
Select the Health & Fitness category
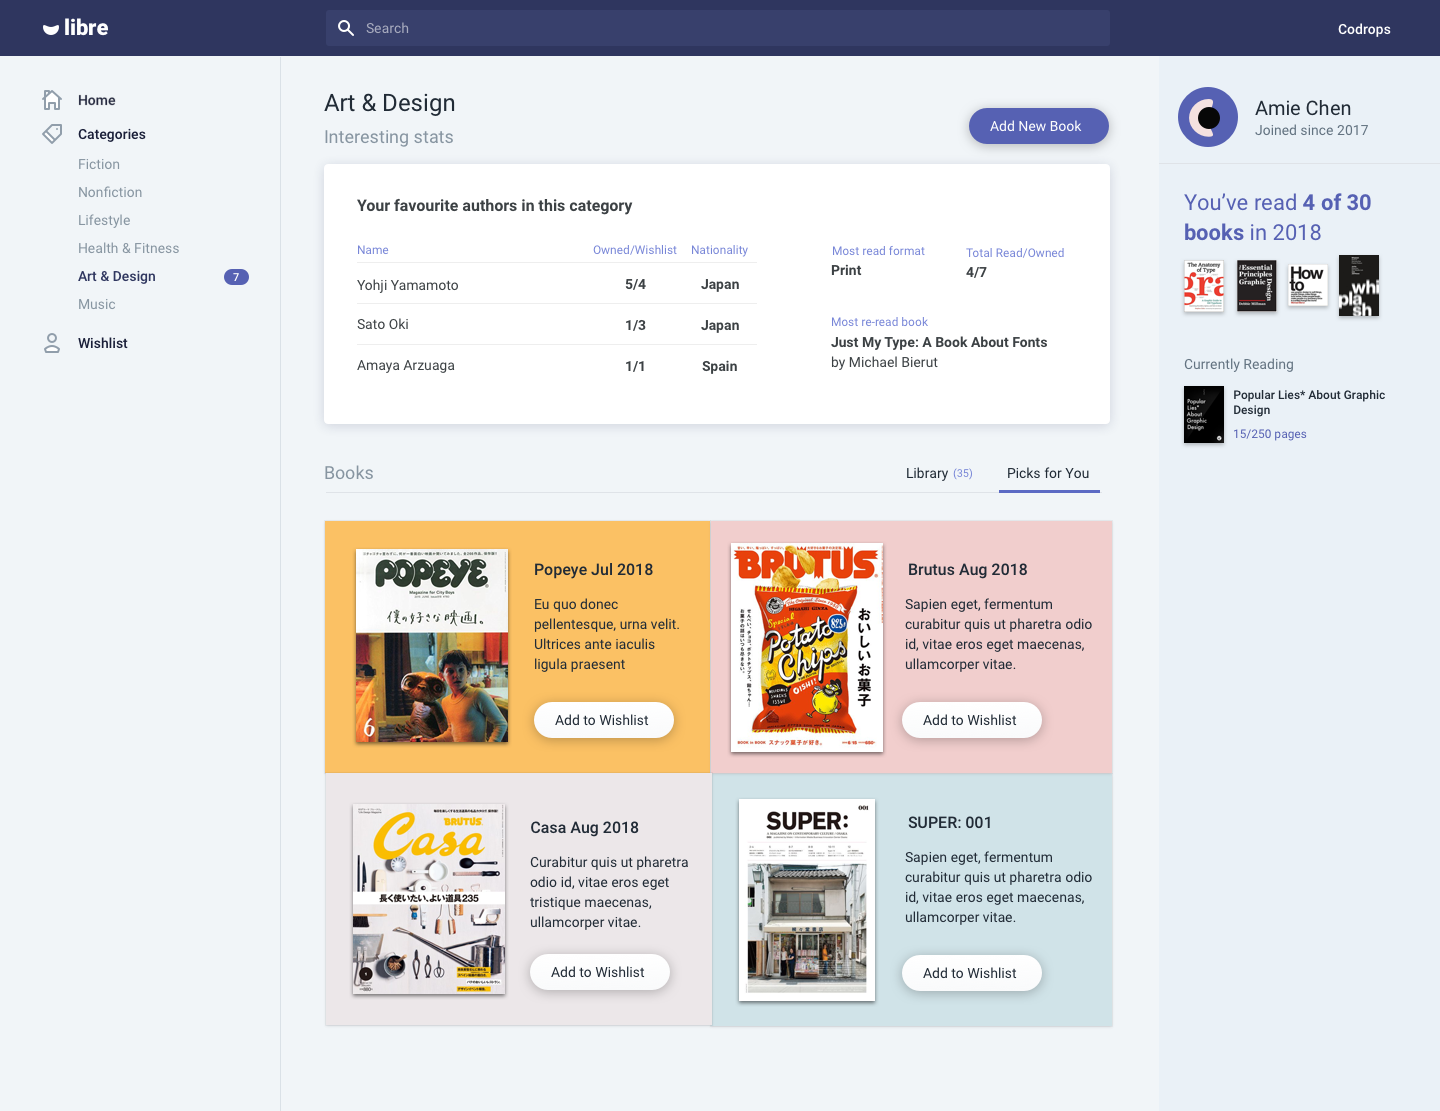click(129, 248)
